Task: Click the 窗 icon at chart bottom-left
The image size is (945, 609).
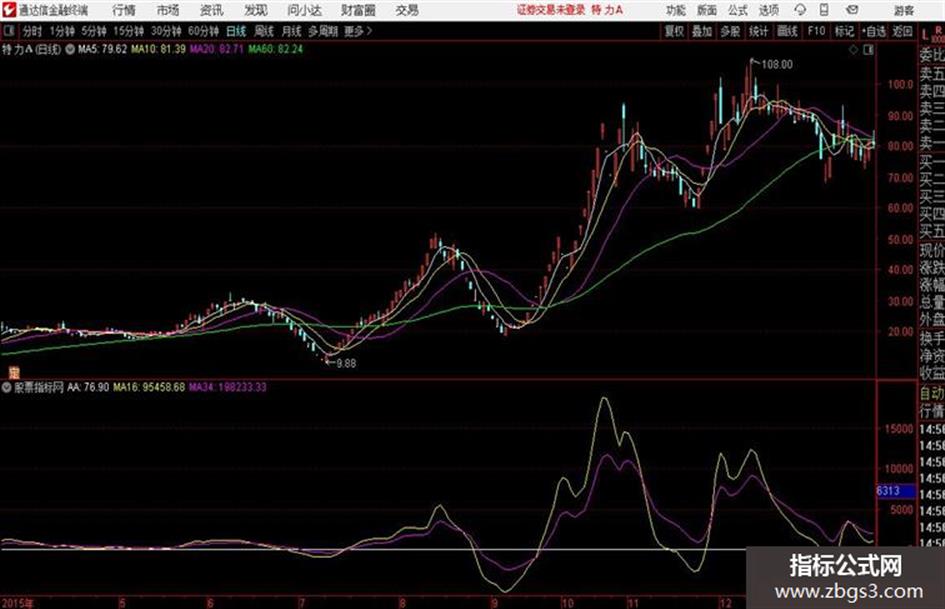Action: point(13,372)
